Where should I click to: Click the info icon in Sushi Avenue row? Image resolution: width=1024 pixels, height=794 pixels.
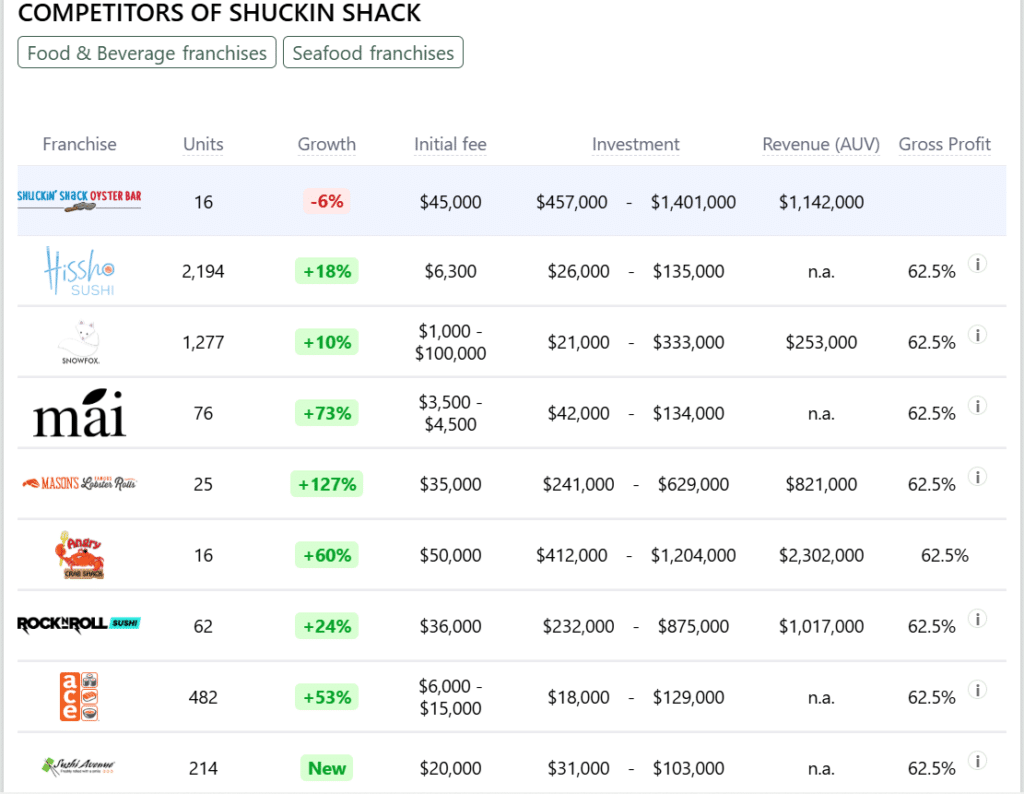(977, 761)
